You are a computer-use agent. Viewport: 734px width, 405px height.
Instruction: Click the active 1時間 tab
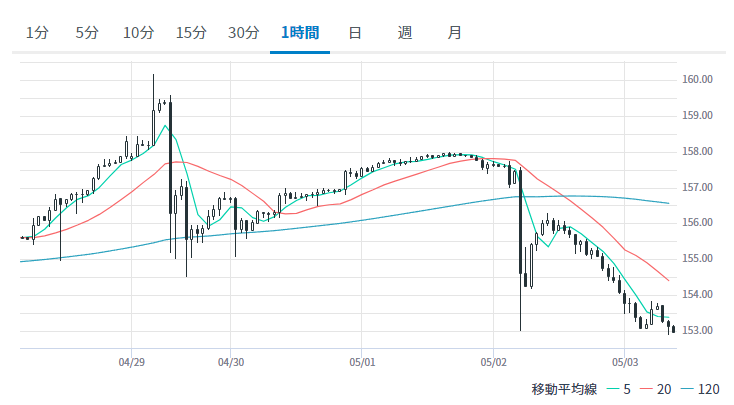click(x=300, y=32)
